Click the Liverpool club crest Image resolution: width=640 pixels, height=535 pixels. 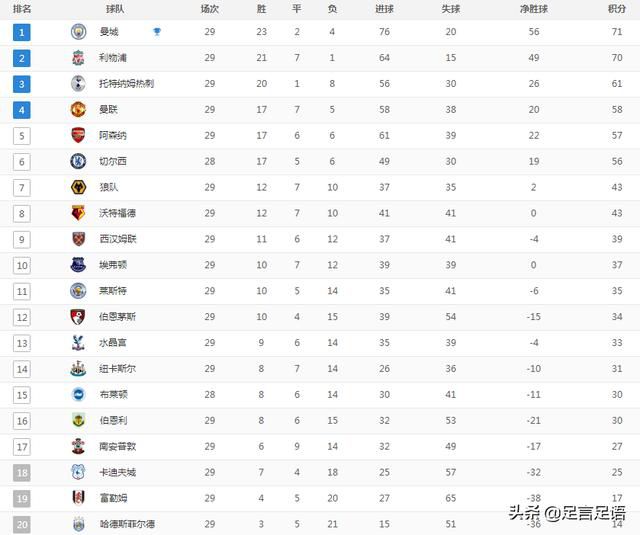pyautogui.click(x=78, y=58)
